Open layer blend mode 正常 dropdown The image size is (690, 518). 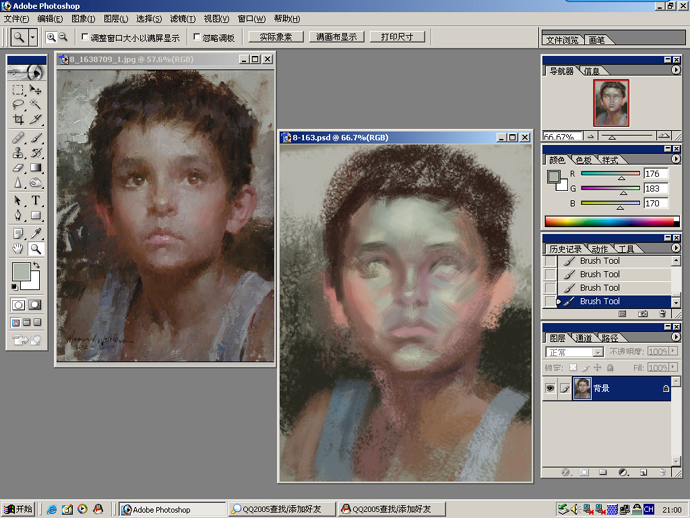(x=598, y=352)
